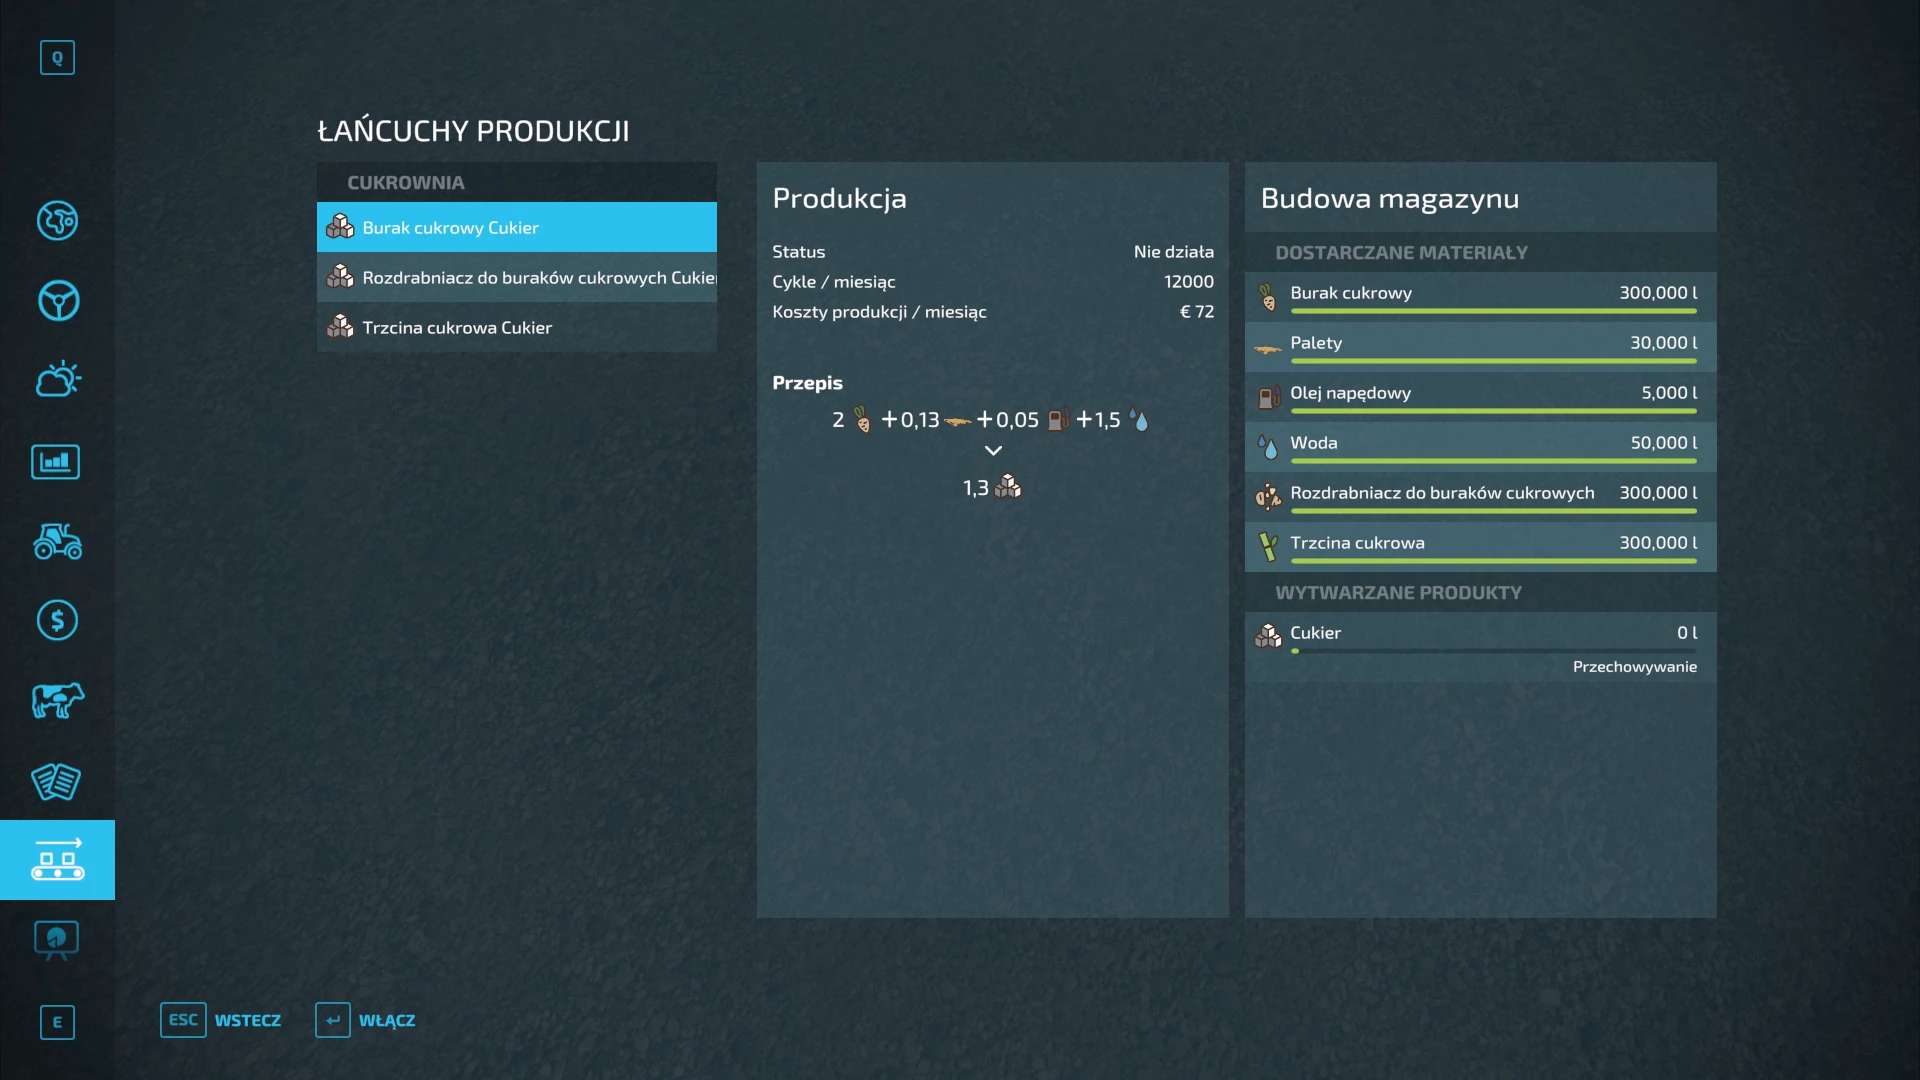Click the recipe downward chevron arrow
The width and height of the screenshot is (1920, 1080).
click(x=992, y=451)
